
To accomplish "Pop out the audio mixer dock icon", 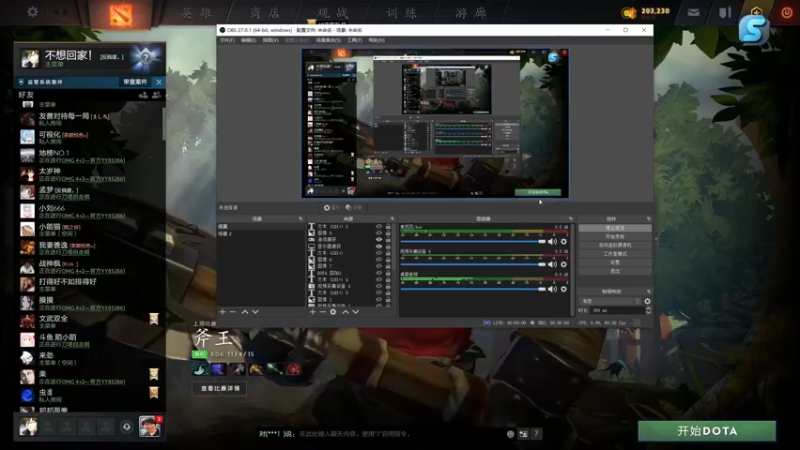I will point(570,219).
